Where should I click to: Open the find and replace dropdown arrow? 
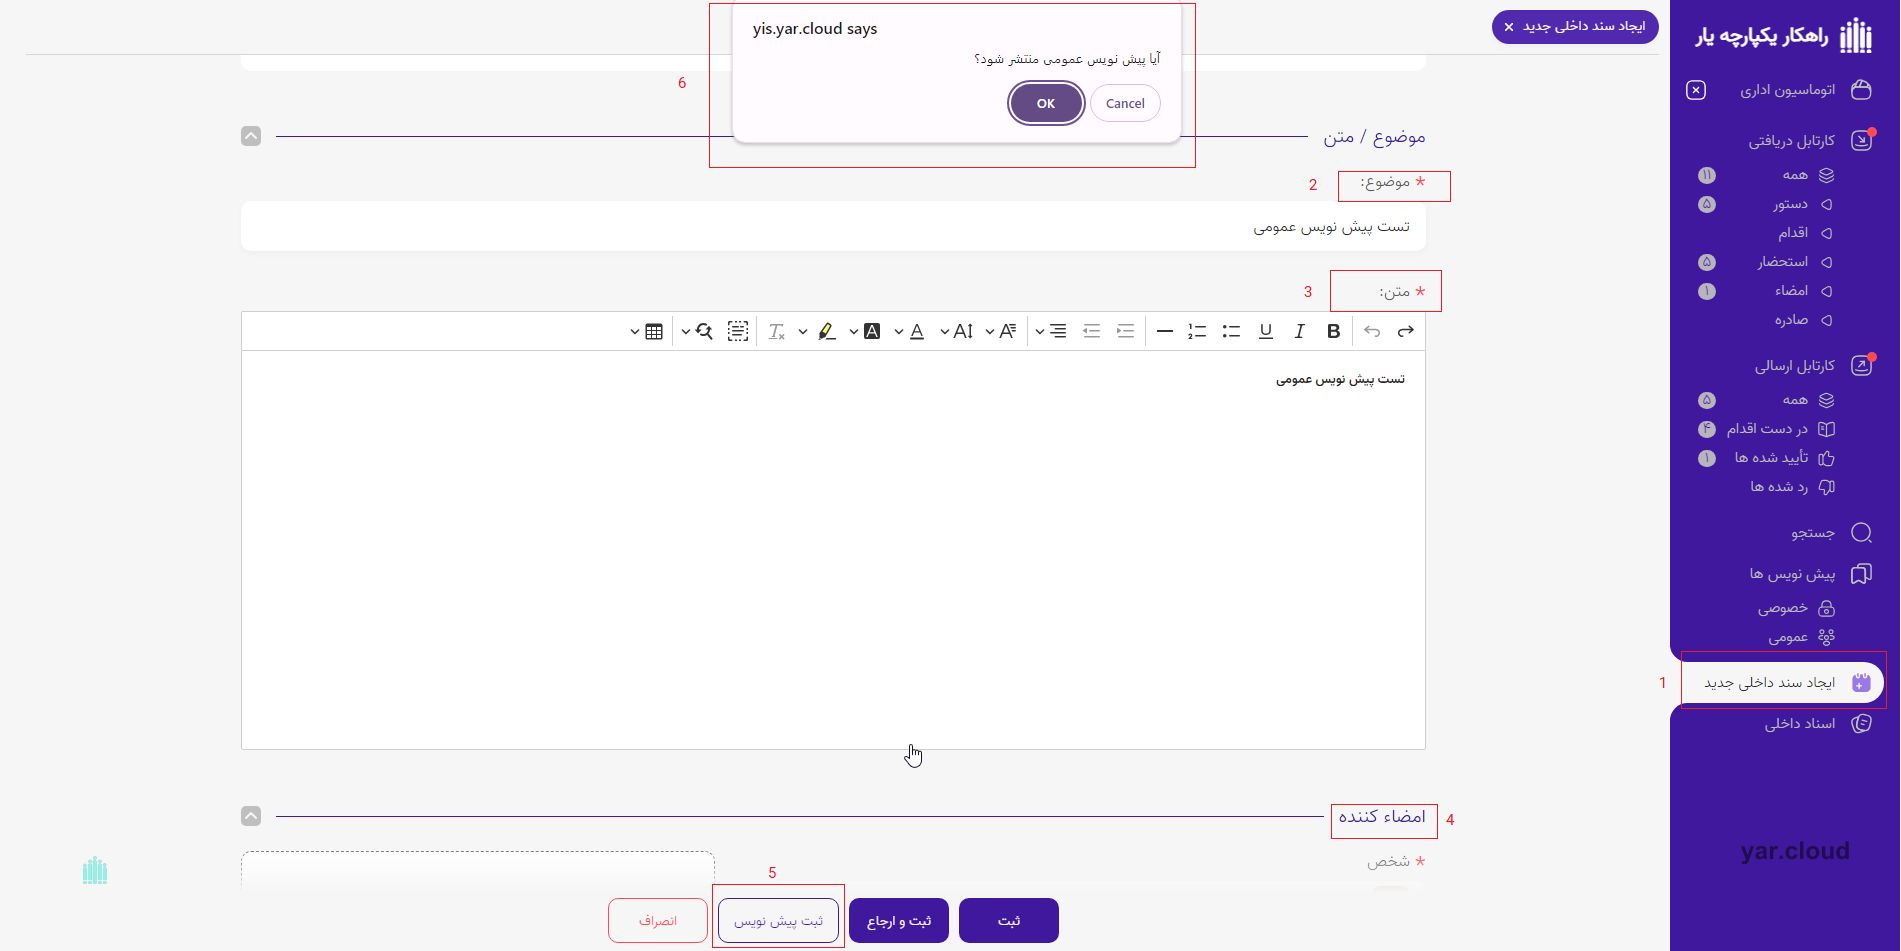point(685,331)
